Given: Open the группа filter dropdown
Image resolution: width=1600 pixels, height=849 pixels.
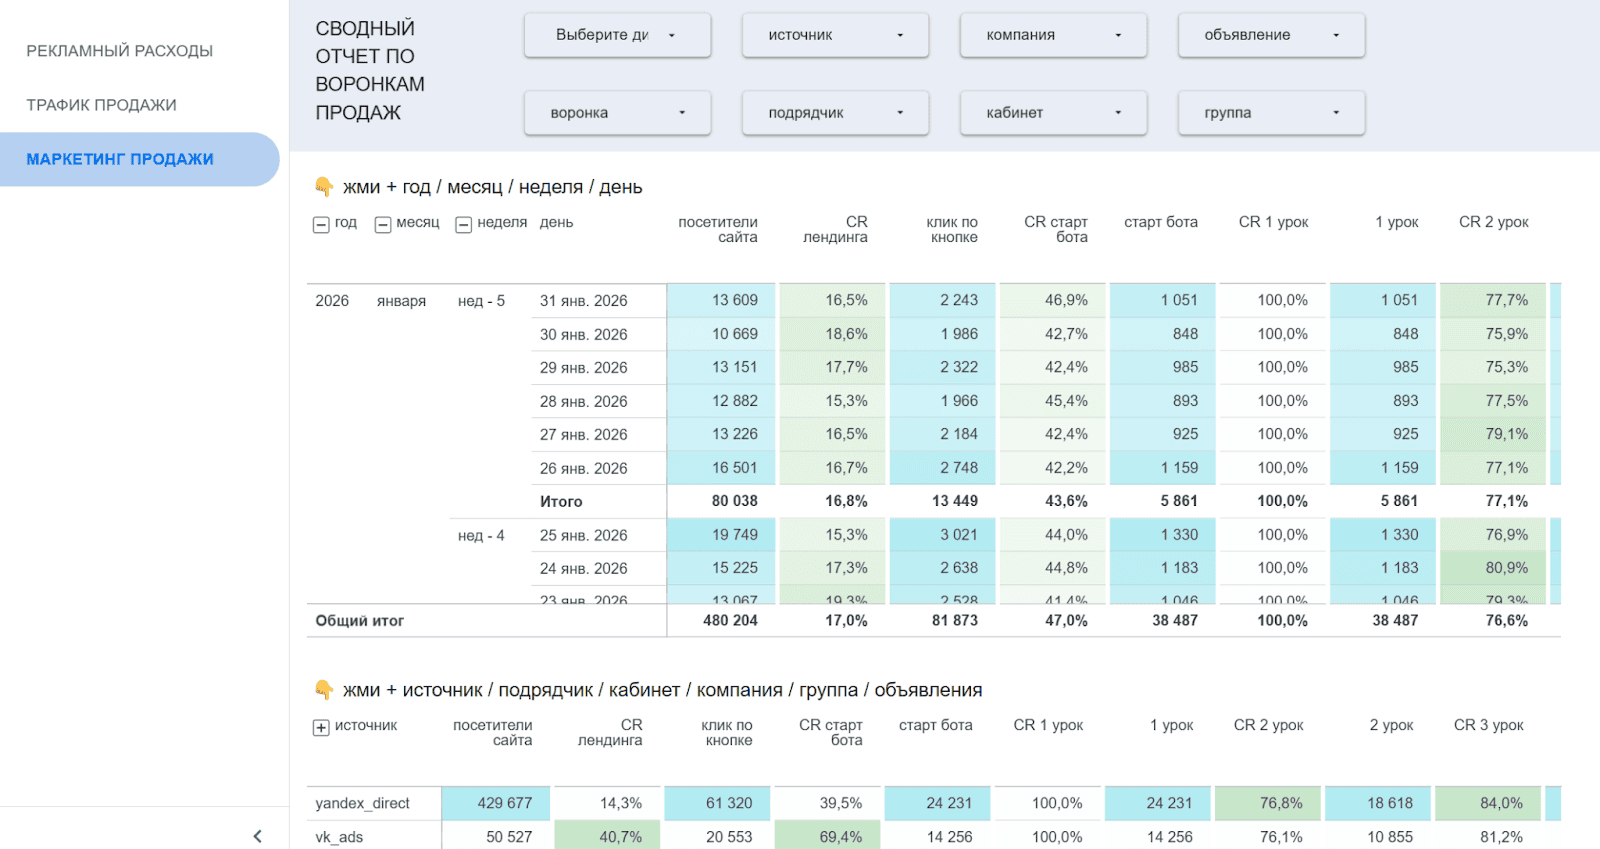Looking at the screenshot, I should pos(1271,113).
